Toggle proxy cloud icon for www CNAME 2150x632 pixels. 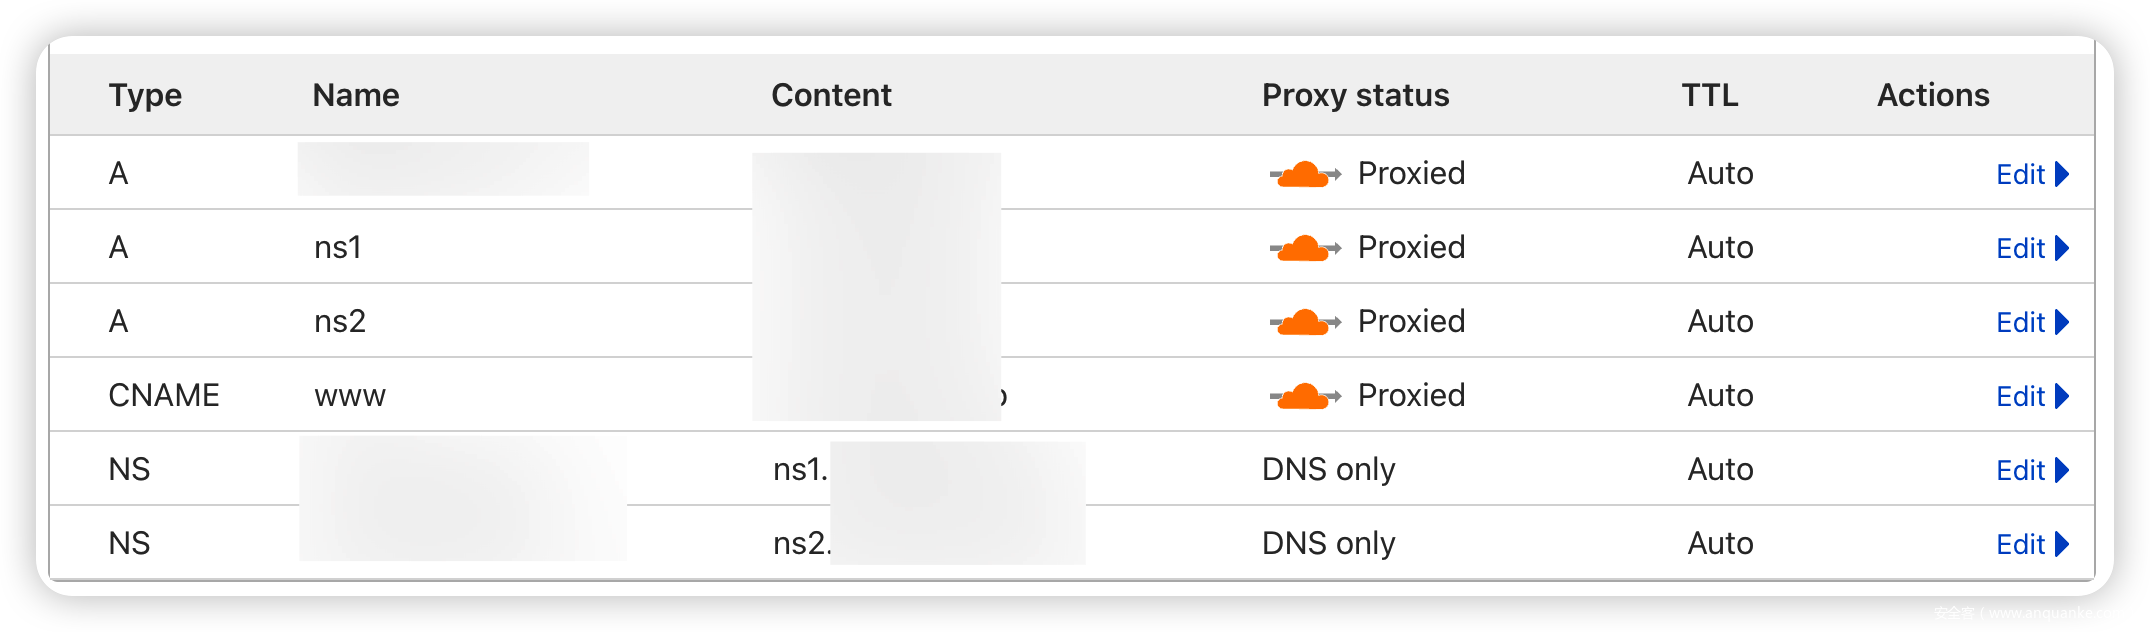click(x=1304, y=396)
